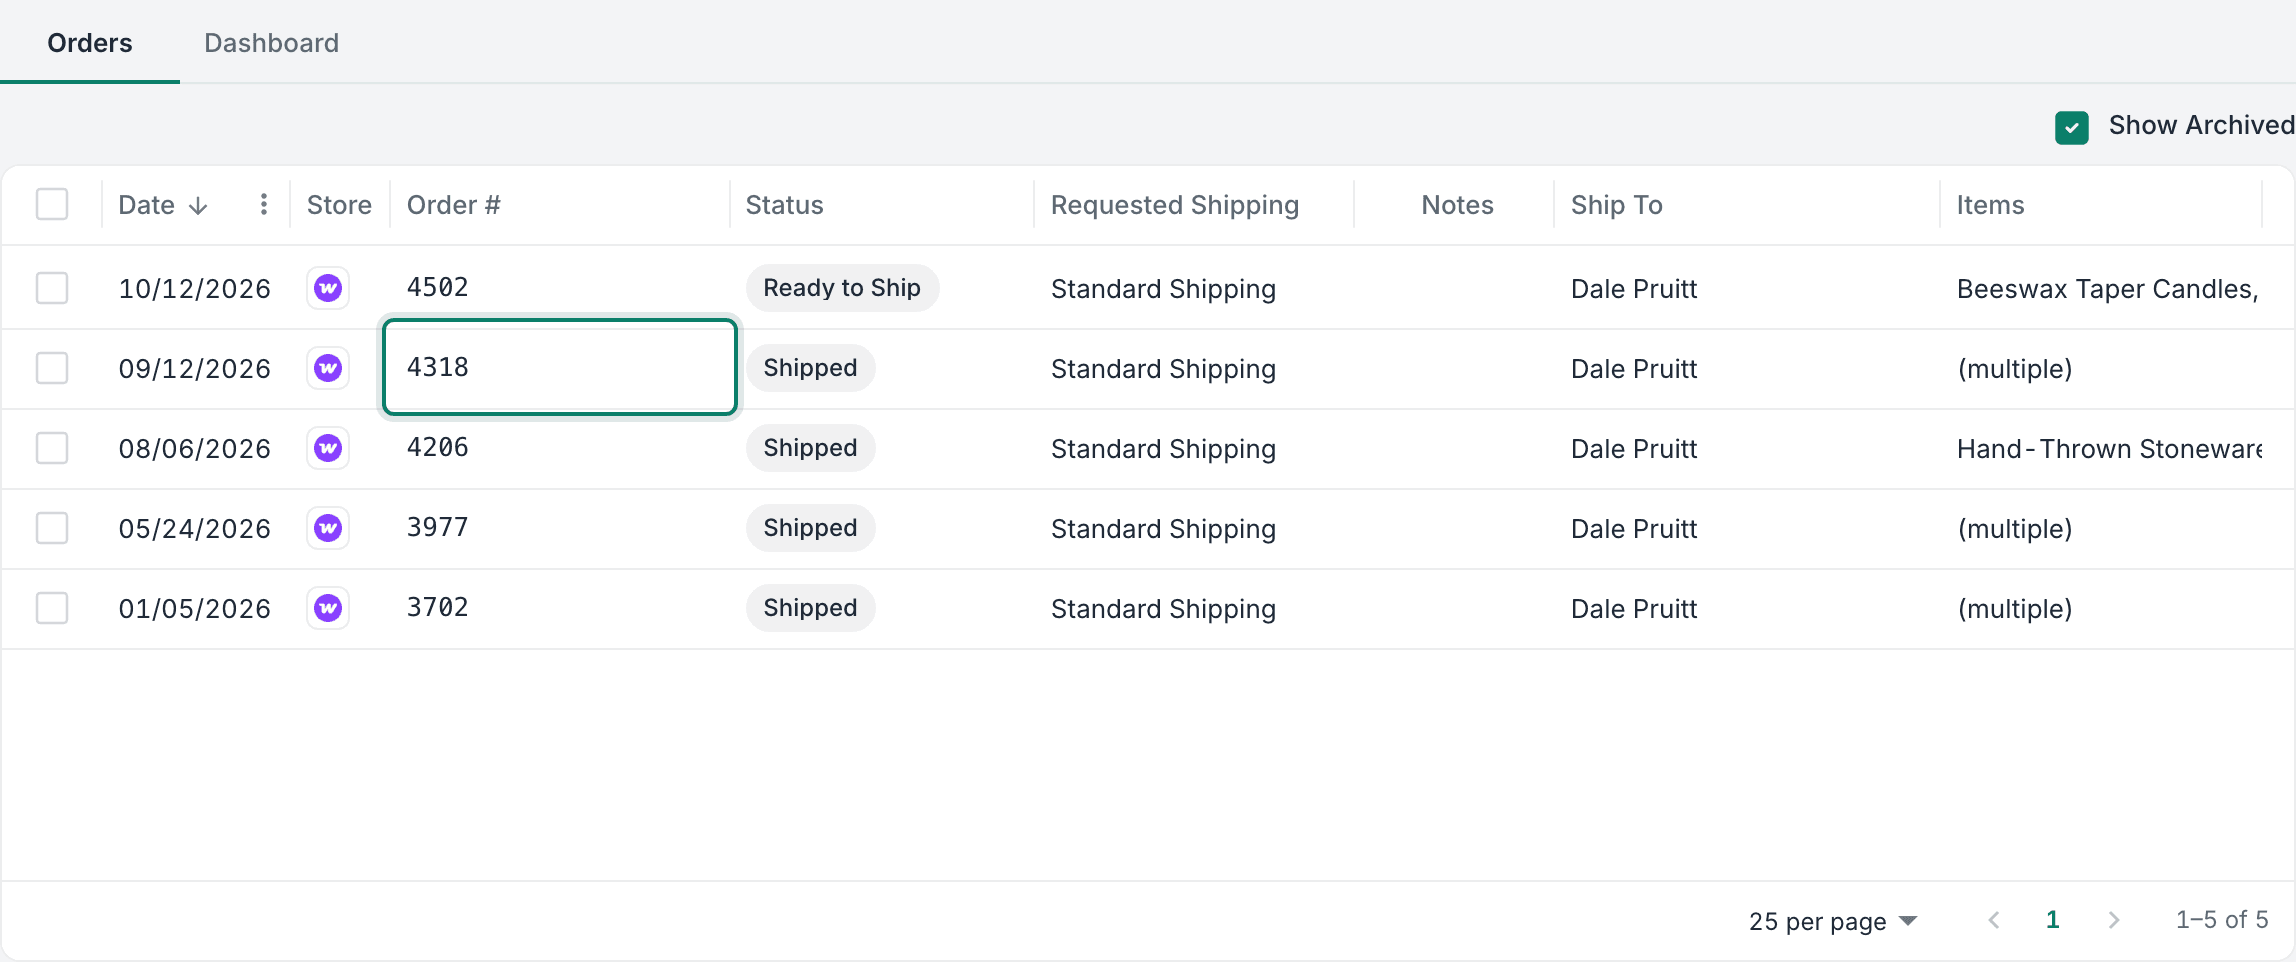
Task: Go to the next page of orders
Action: pyautogui.click(x=2113, y=920)
